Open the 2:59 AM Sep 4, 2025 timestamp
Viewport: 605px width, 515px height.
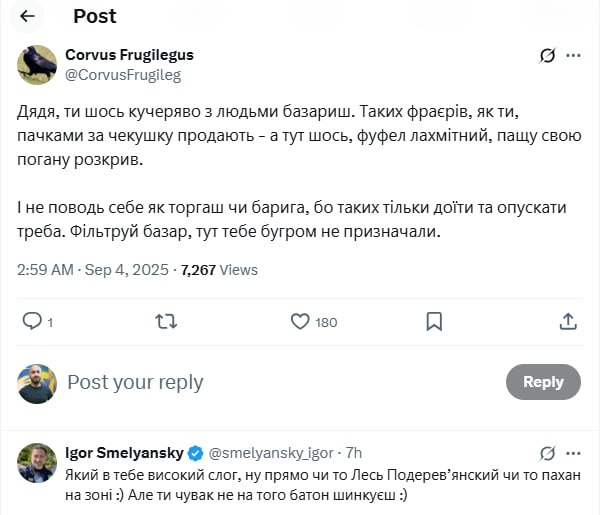click(x=91, y=269)
